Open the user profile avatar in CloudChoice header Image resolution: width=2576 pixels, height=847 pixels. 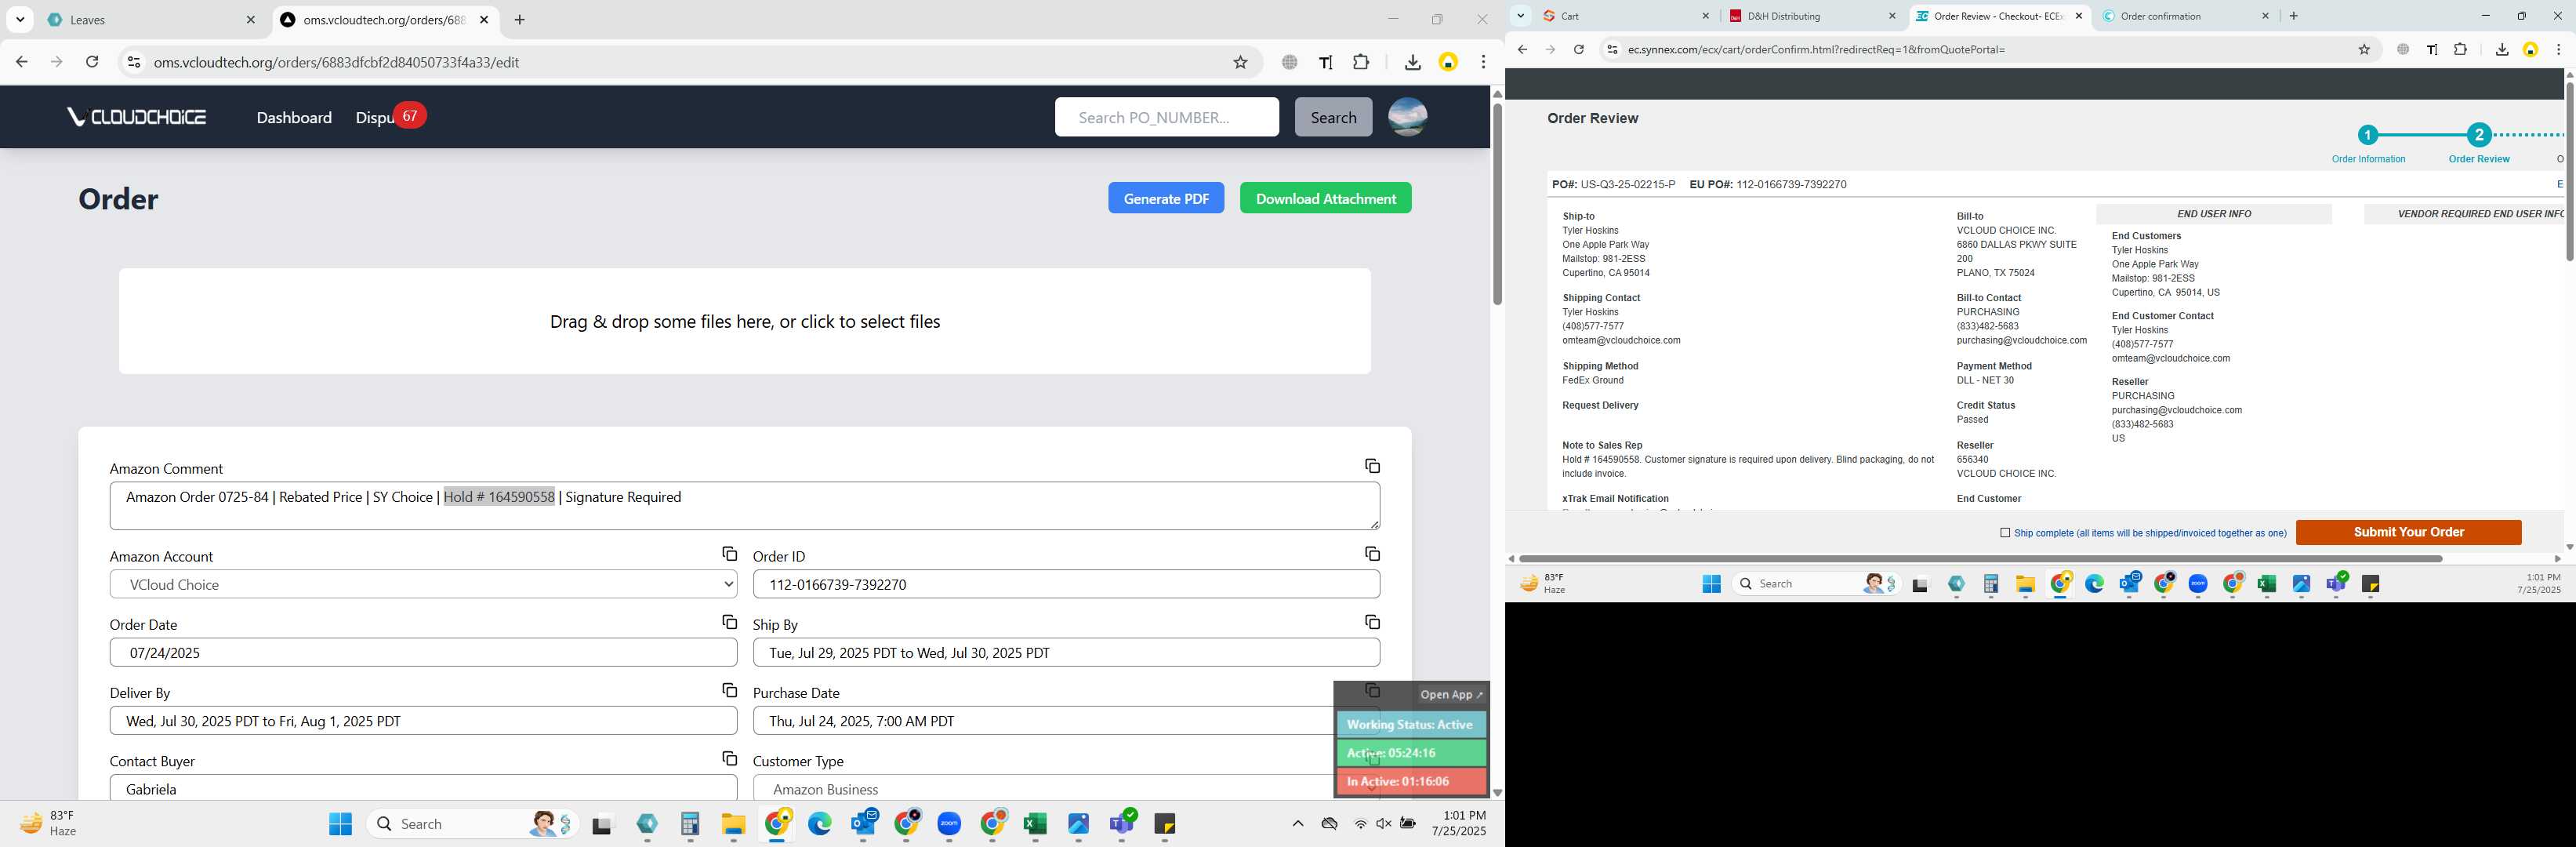pos(1407,117)
